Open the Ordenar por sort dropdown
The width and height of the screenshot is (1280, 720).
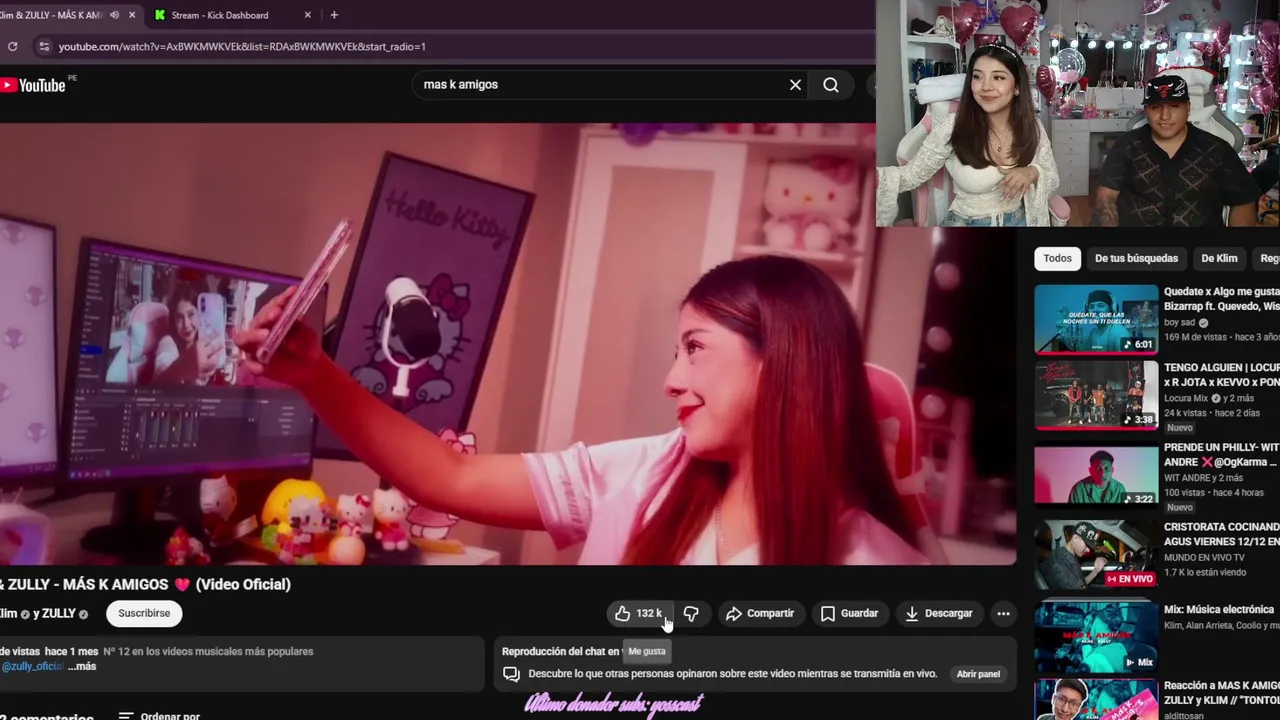click(159, 716)
